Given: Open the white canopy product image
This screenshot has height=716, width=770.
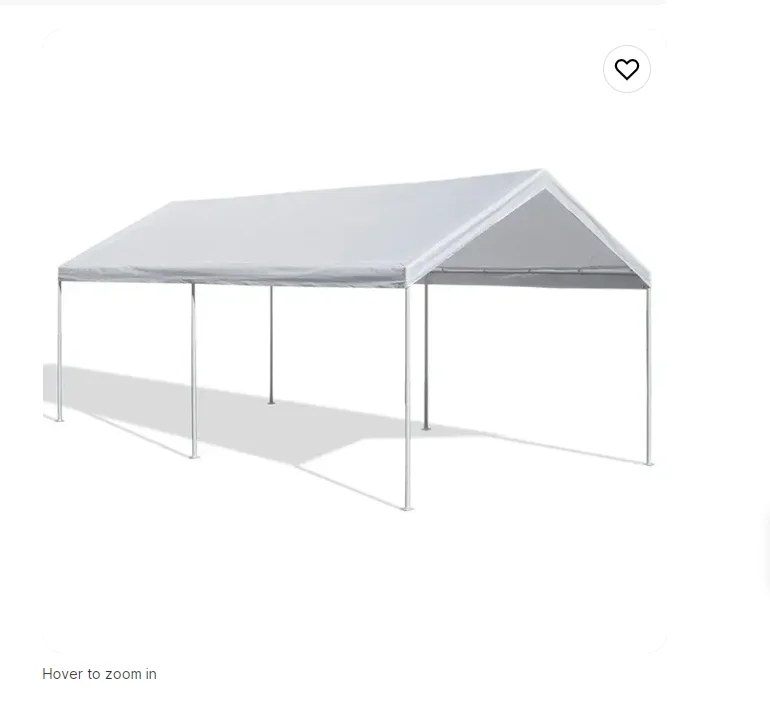Looking at the screenshot, I should 355,341.
